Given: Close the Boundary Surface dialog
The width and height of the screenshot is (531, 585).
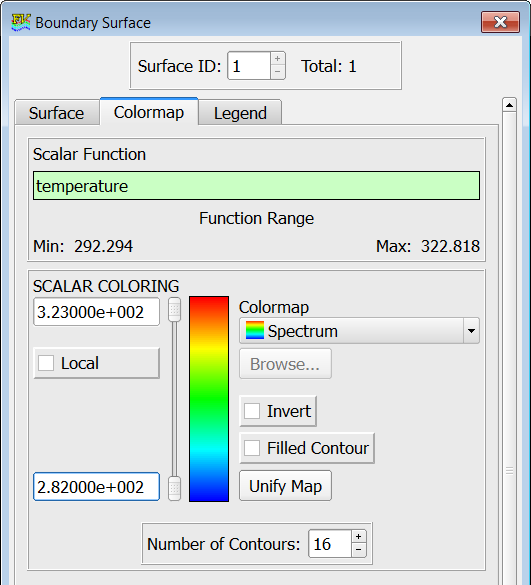Looking at the screenshot, I should coord(500,22).
